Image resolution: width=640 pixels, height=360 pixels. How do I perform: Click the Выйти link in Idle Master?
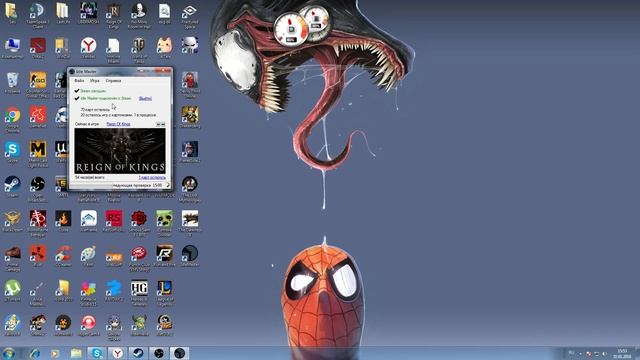(x=145, y=98)
